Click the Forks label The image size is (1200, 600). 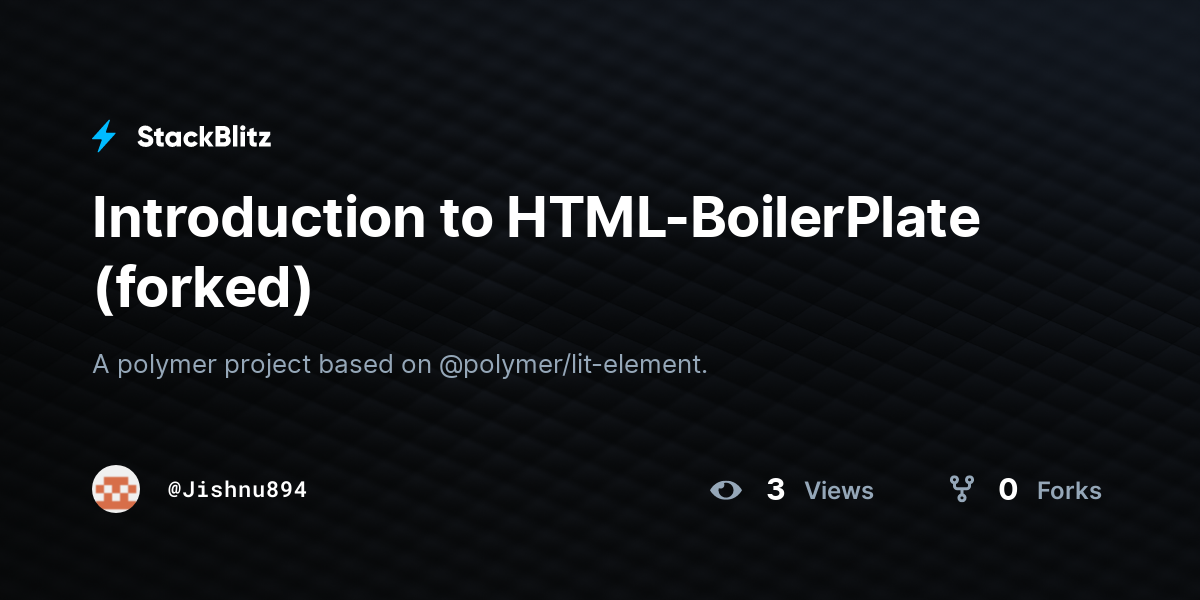[1069, 491]
